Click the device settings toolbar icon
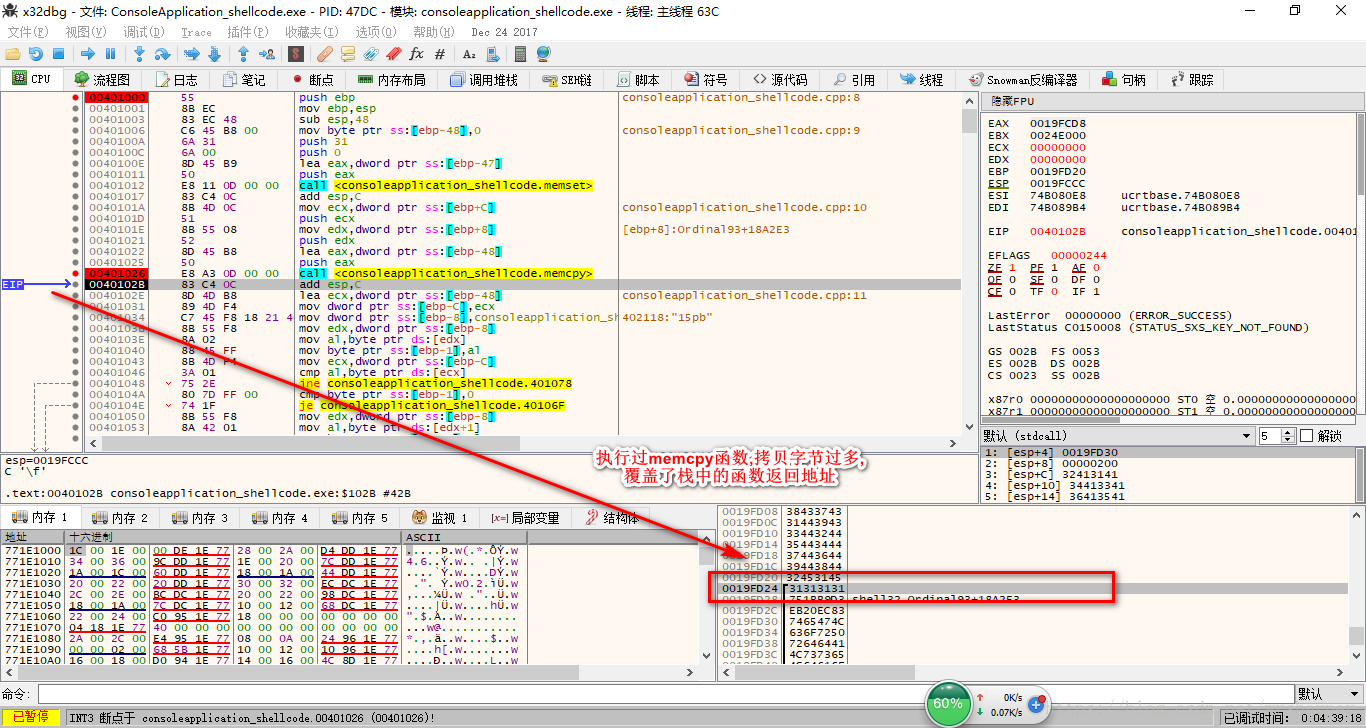Image resolution: width=1366 pixels, height=728 pixels. tap(491, 54)
